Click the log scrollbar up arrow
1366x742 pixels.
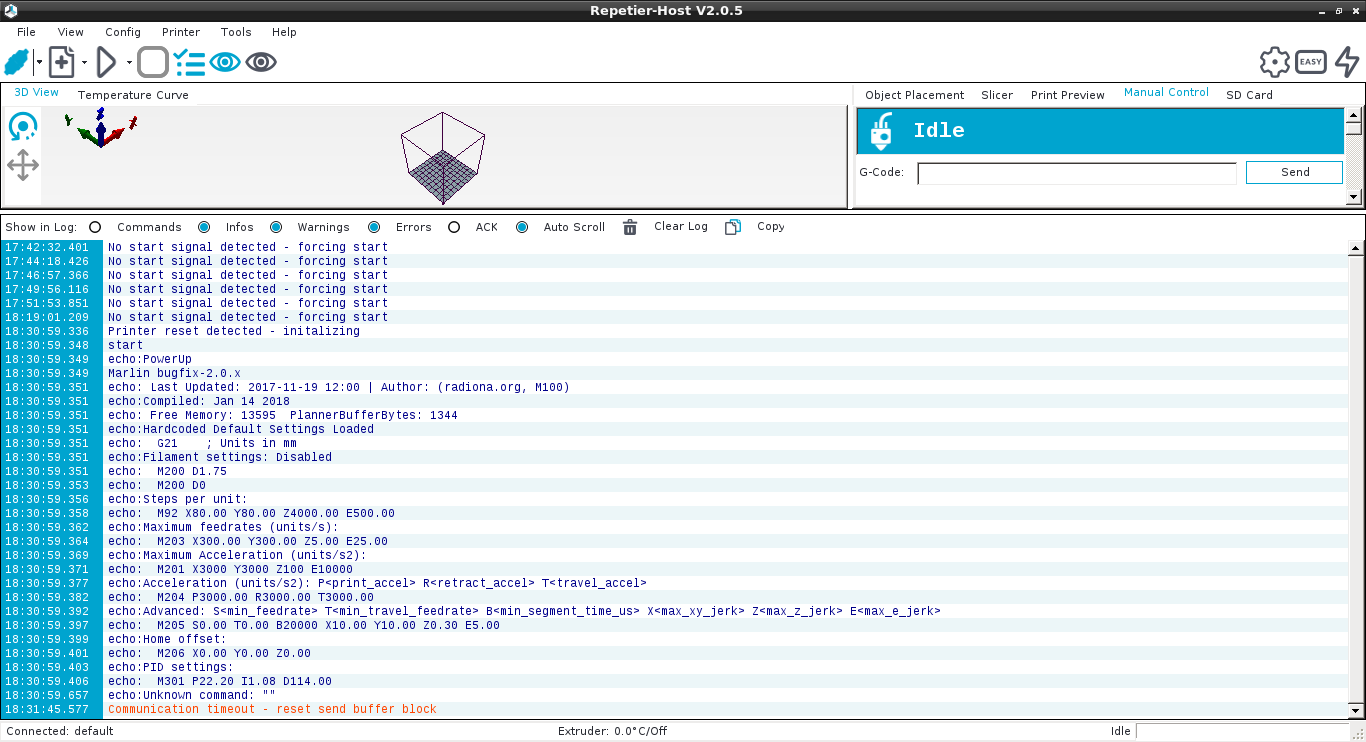[1356, 247]
